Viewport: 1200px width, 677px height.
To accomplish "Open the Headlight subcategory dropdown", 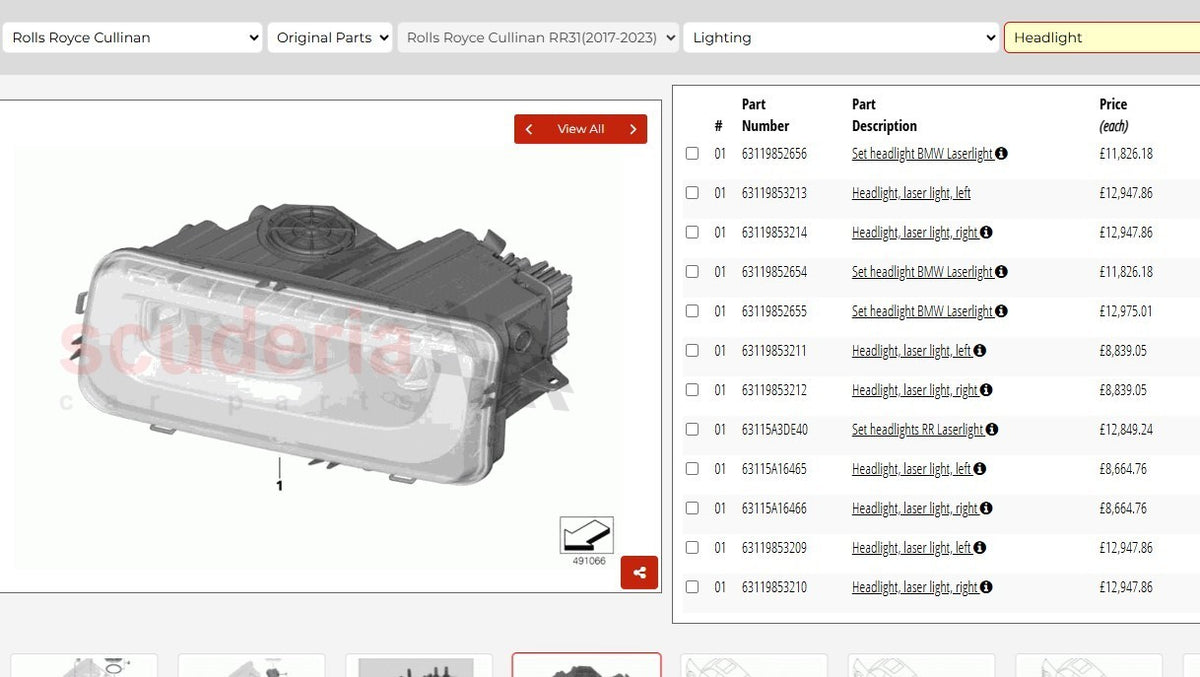I will point(1102,38).
